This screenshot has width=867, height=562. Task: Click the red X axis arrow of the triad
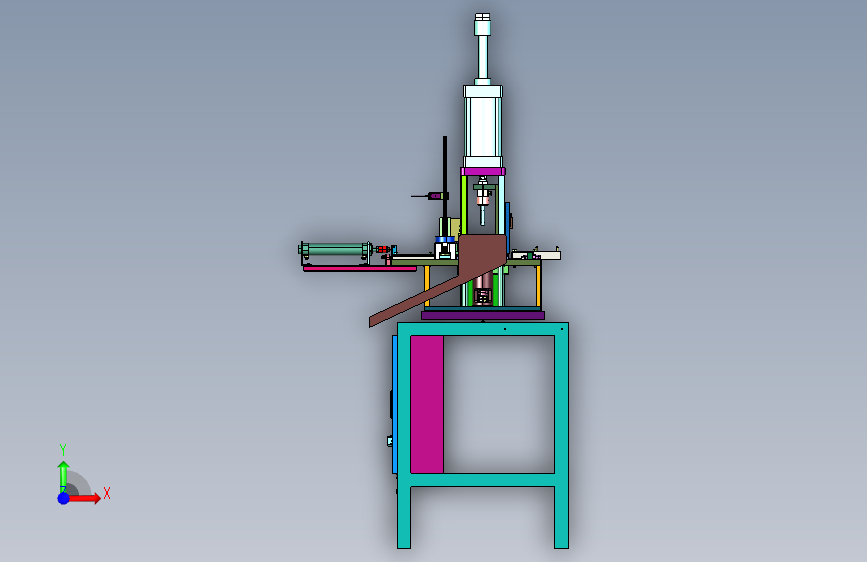84,498
